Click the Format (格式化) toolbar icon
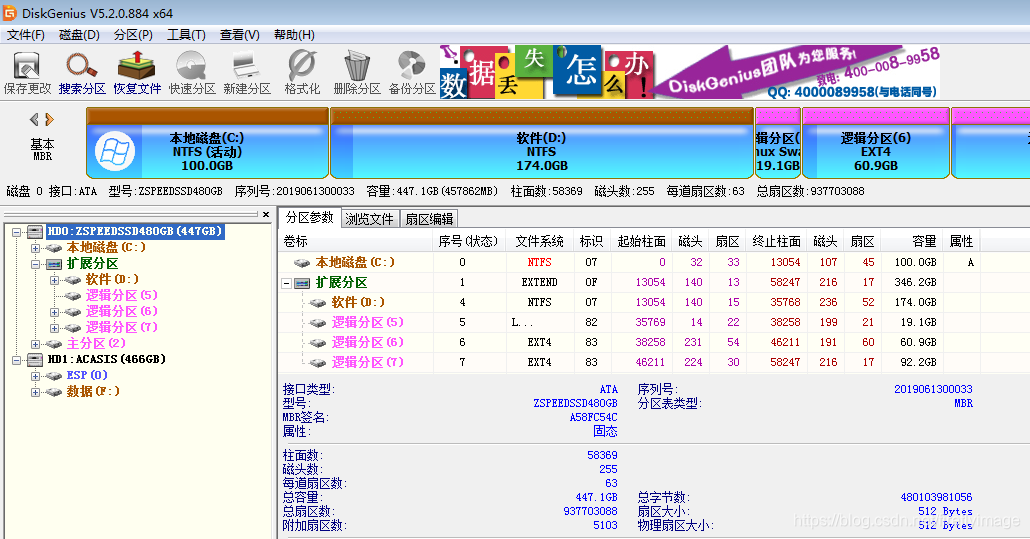This screenshot has width=1030, height=539. [x=302, y=66]
